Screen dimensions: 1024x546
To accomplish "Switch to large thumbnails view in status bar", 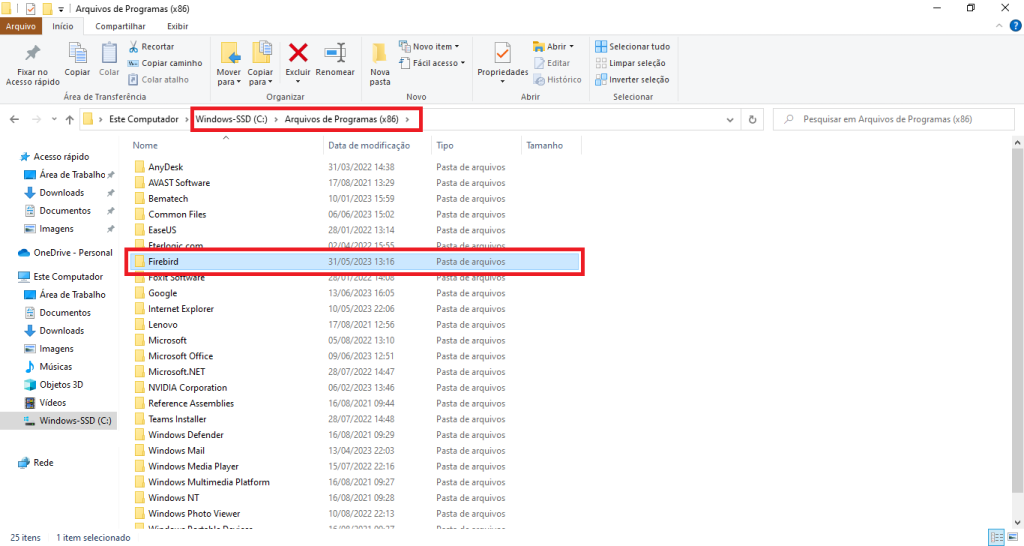I will click(x=1011, y=537).
